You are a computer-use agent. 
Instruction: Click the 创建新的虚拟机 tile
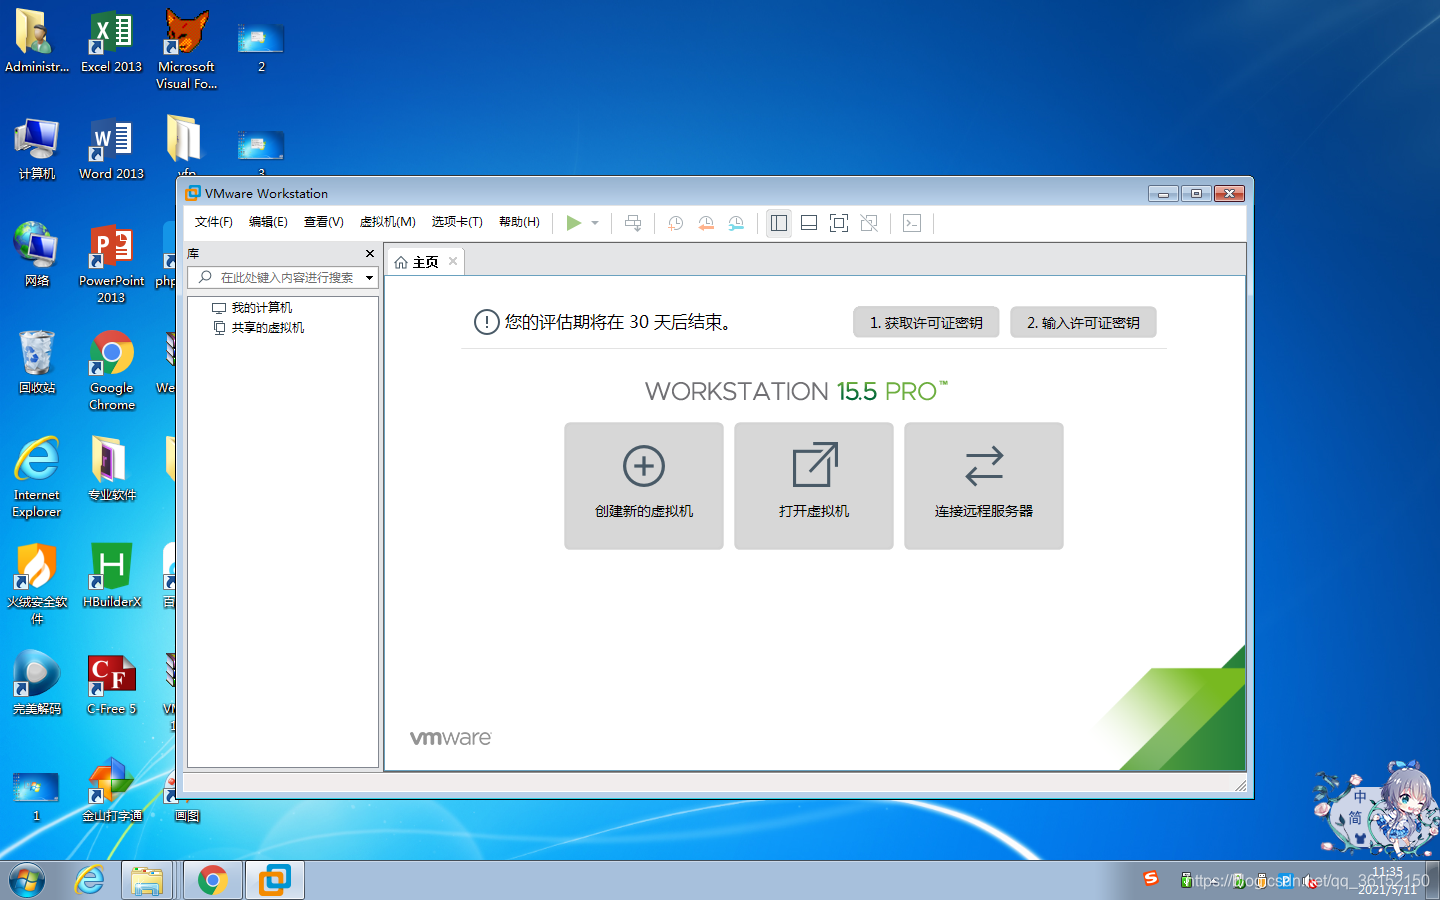pyautogui.click(x=644, y=486)
